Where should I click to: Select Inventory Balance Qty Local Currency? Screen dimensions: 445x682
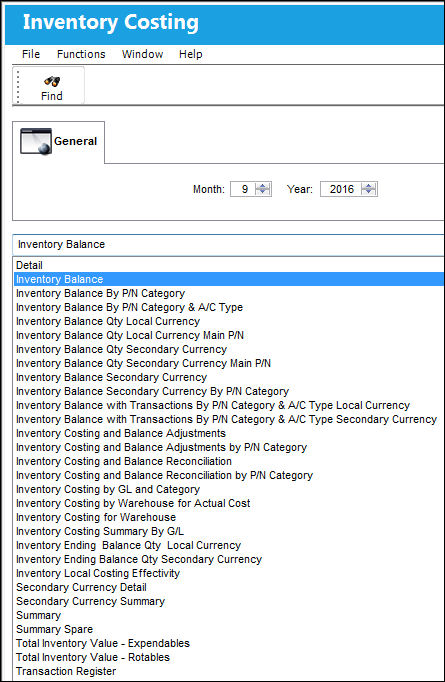click(x=229, y=321)
